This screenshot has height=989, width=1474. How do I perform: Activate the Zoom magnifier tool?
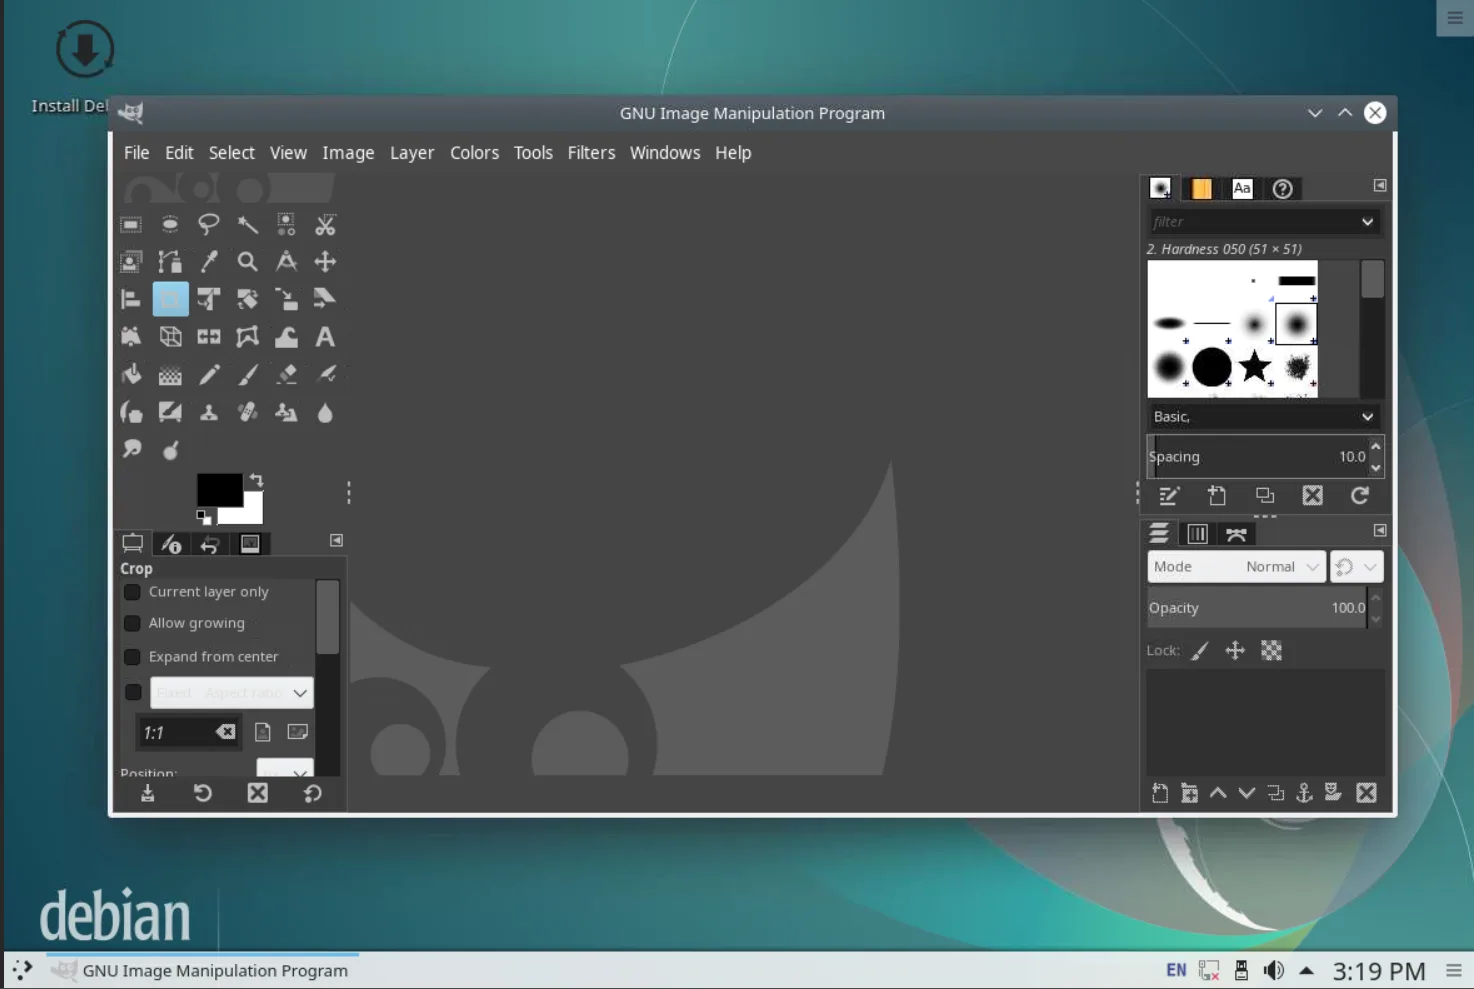click(247, 262)
